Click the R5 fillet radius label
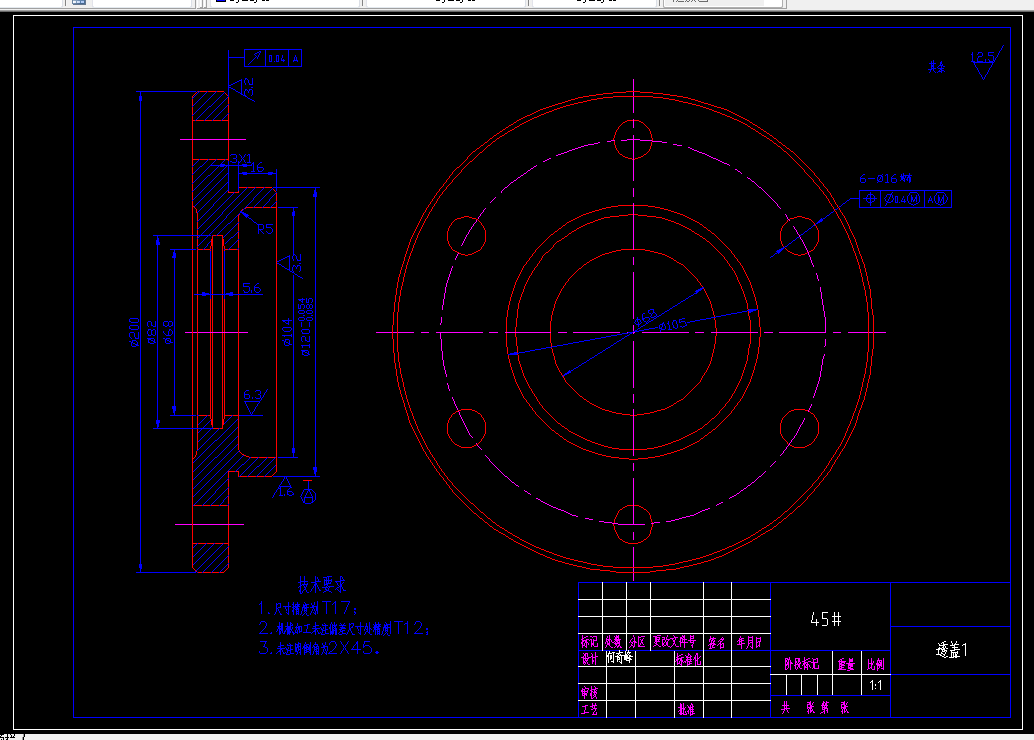1034x740 pixels. pyautogui.click(x=265, y=230)
